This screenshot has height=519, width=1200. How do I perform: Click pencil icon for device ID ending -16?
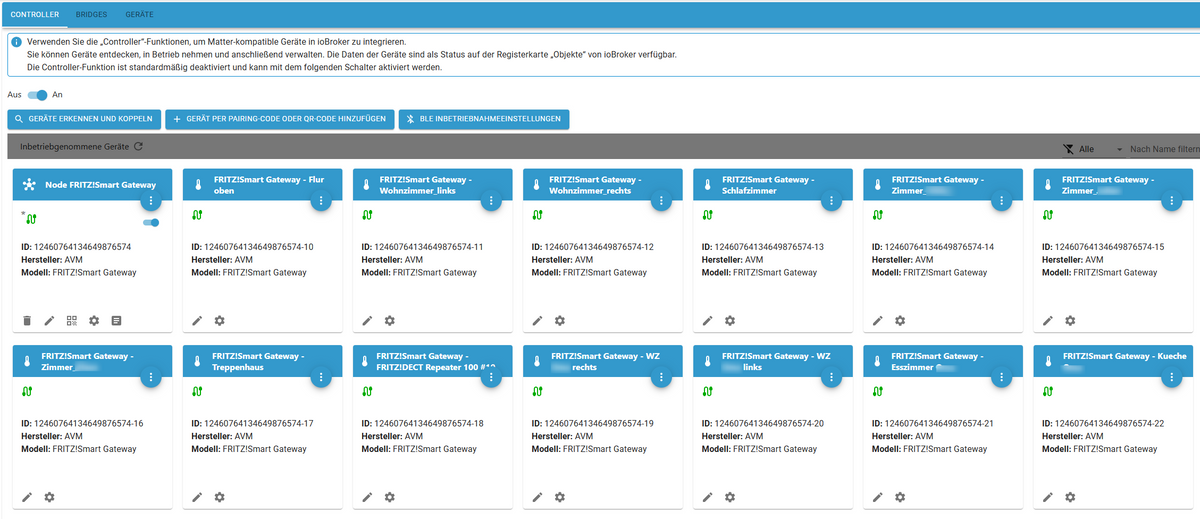tap(27, 497)
